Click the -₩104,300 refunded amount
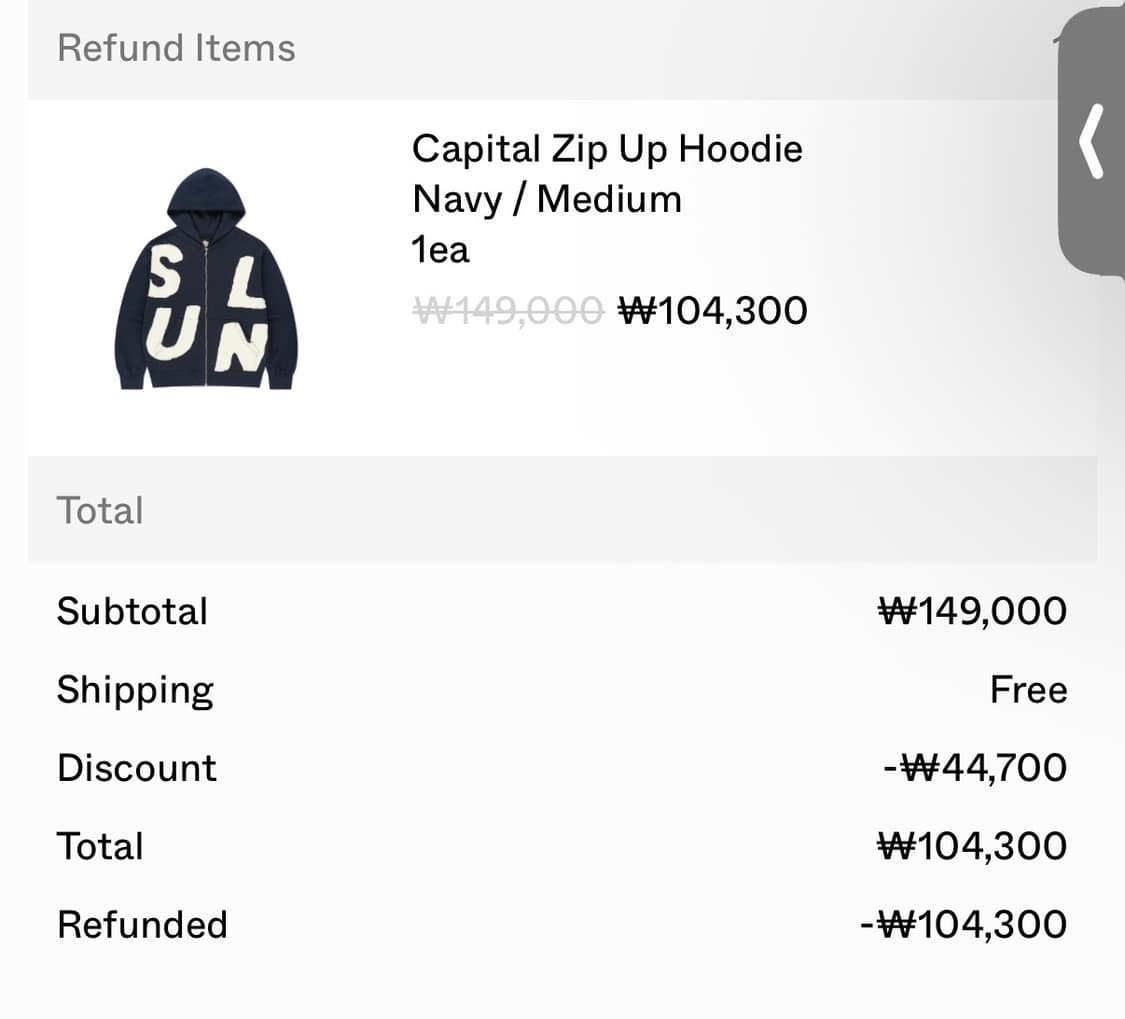This screenshot has height=1019, width=1125. click(x=963, y=924)
